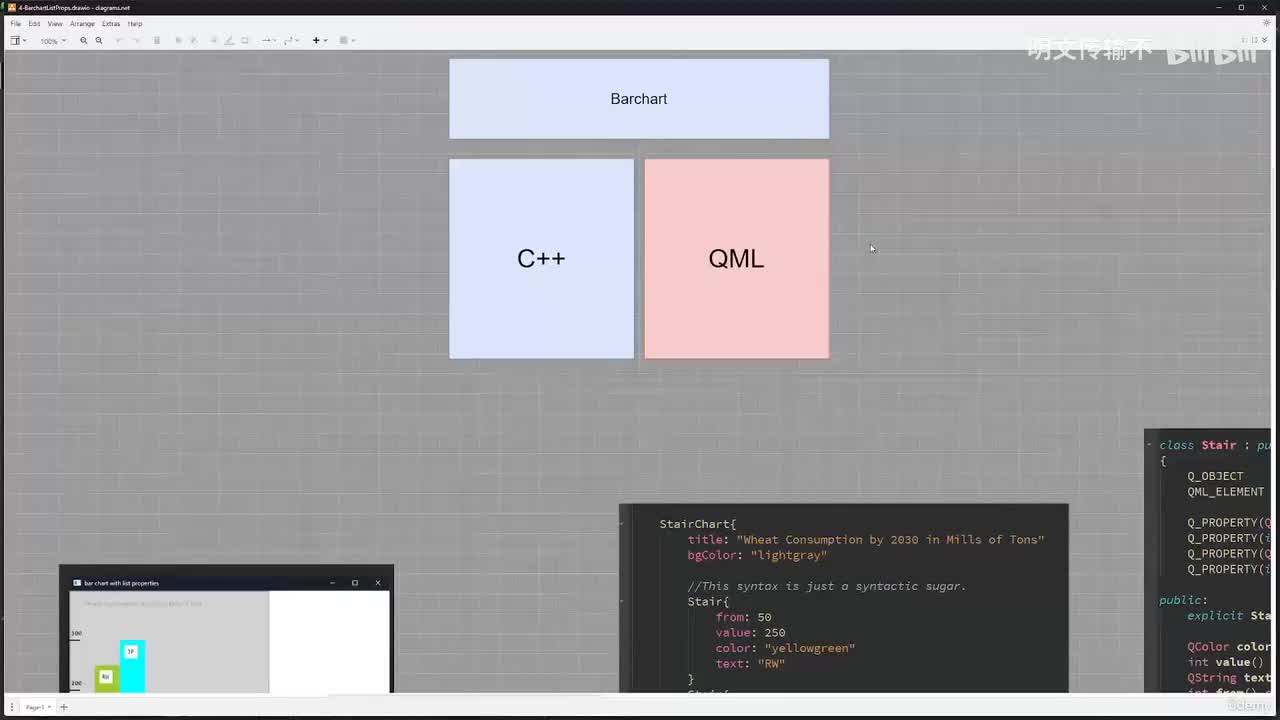Select the pink QML box

point(737,259)
